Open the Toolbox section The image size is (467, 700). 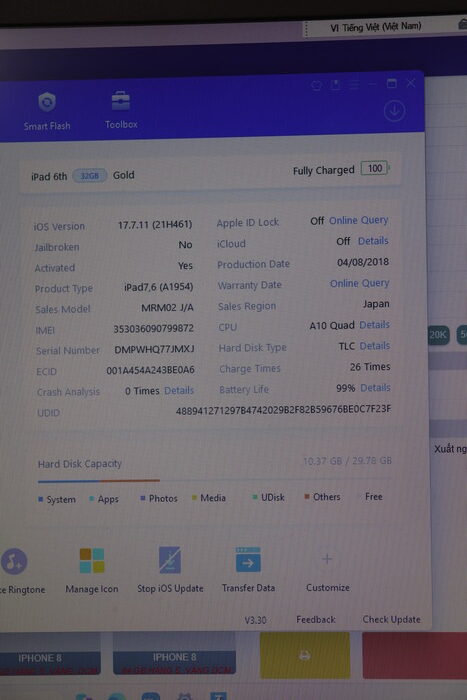click(121, 110)
